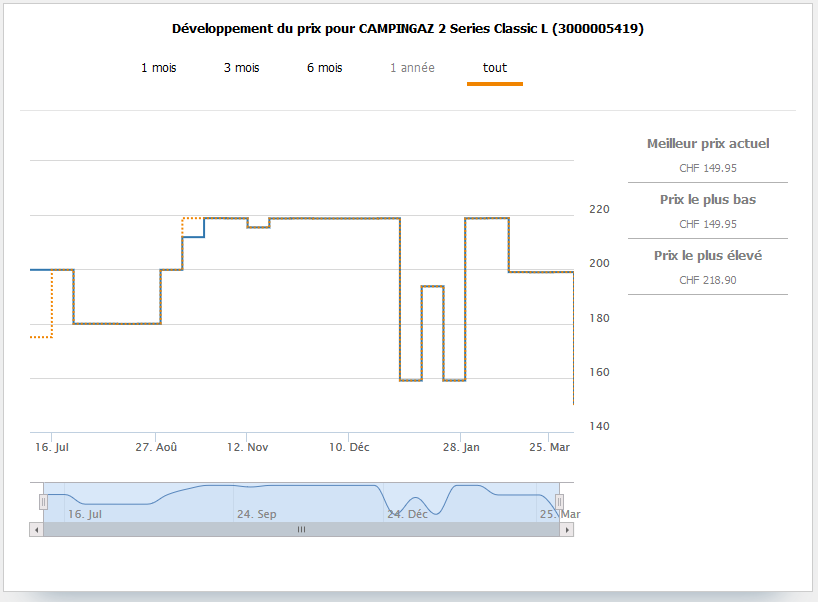Click the left navigator range handle
The height and width of the screenshot is (602, 818).
click(x=43, y=502)
